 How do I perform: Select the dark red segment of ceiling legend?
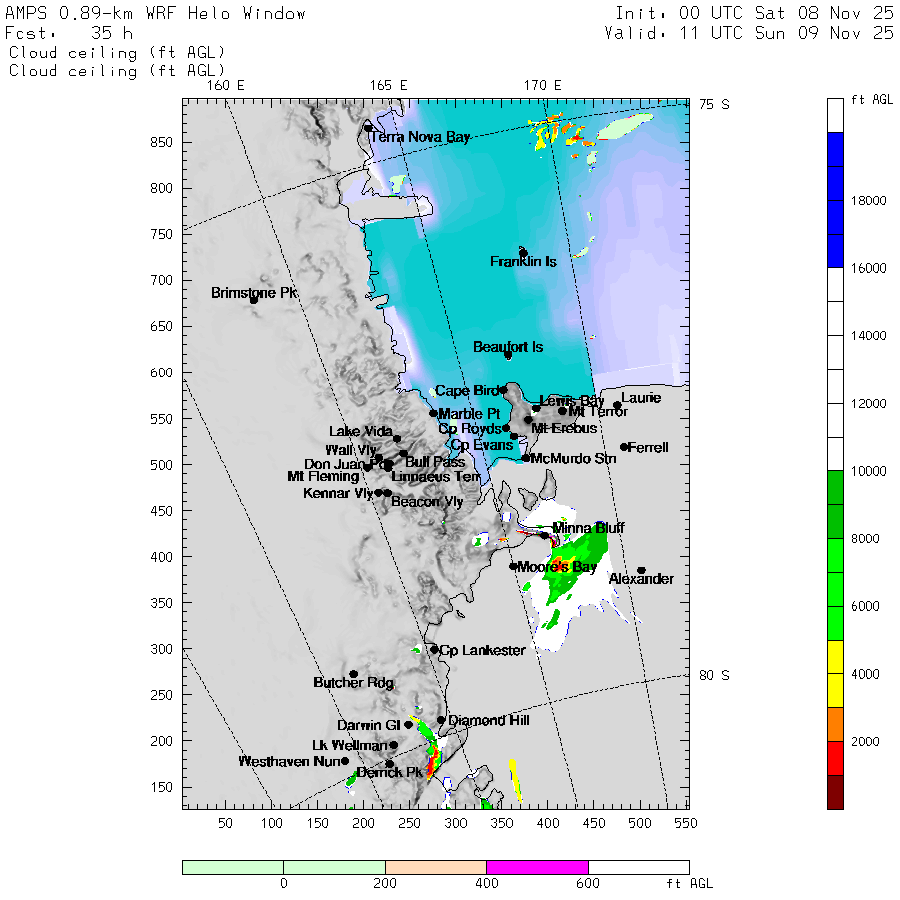pos(835,792)
